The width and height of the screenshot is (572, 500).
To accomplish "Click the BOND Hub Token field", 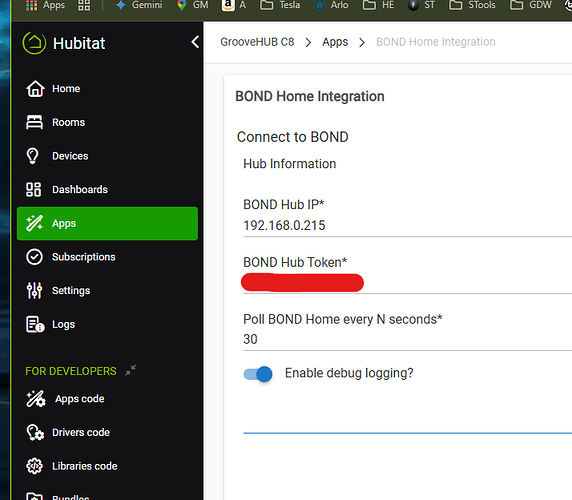I will point(407,283).
